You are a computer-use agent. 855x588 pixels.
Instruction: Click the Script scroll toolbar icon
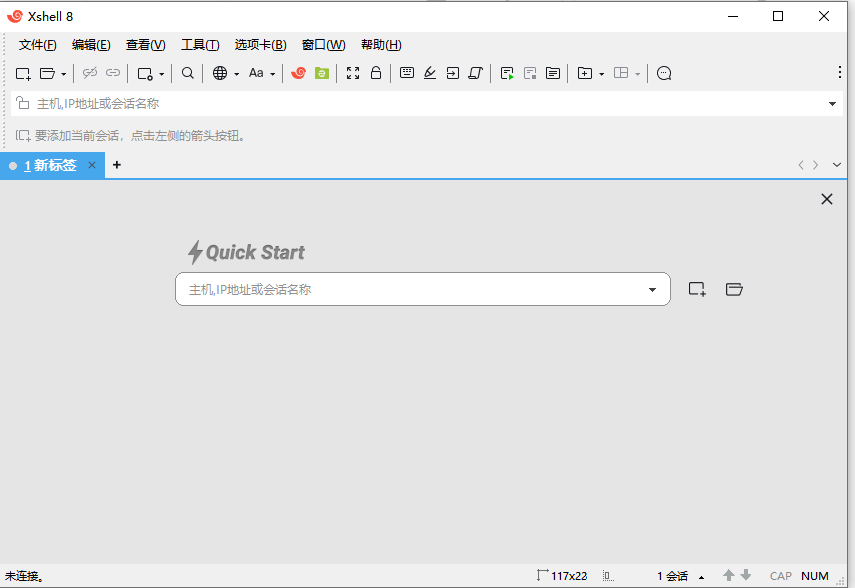475,73
